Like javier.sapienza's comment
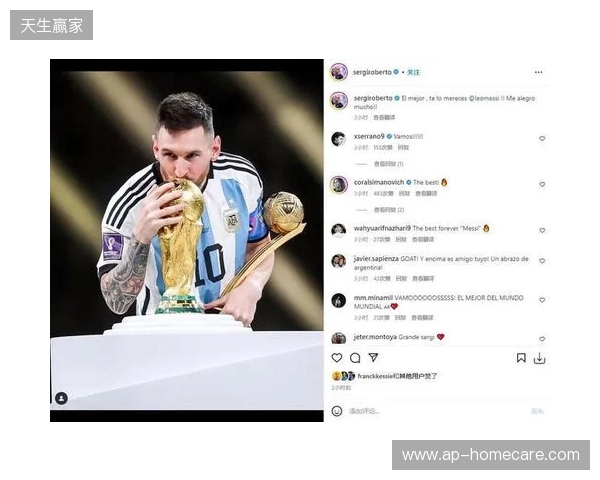The width and height of the screenshot is (600, 480). point(542,261)
